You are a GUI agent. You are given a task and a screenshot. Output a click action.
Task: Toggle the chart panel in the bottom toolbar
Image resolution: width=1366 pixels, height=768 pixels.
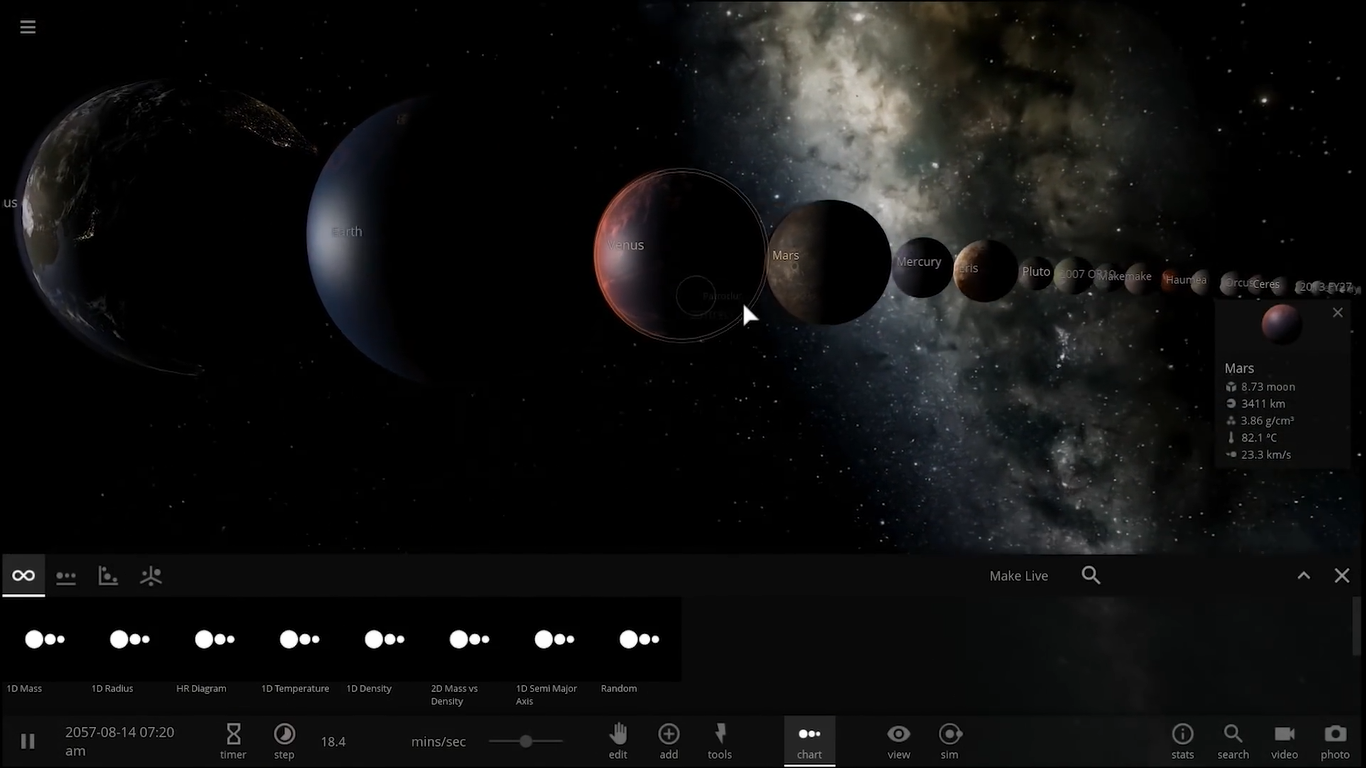(x=809, y=740)
